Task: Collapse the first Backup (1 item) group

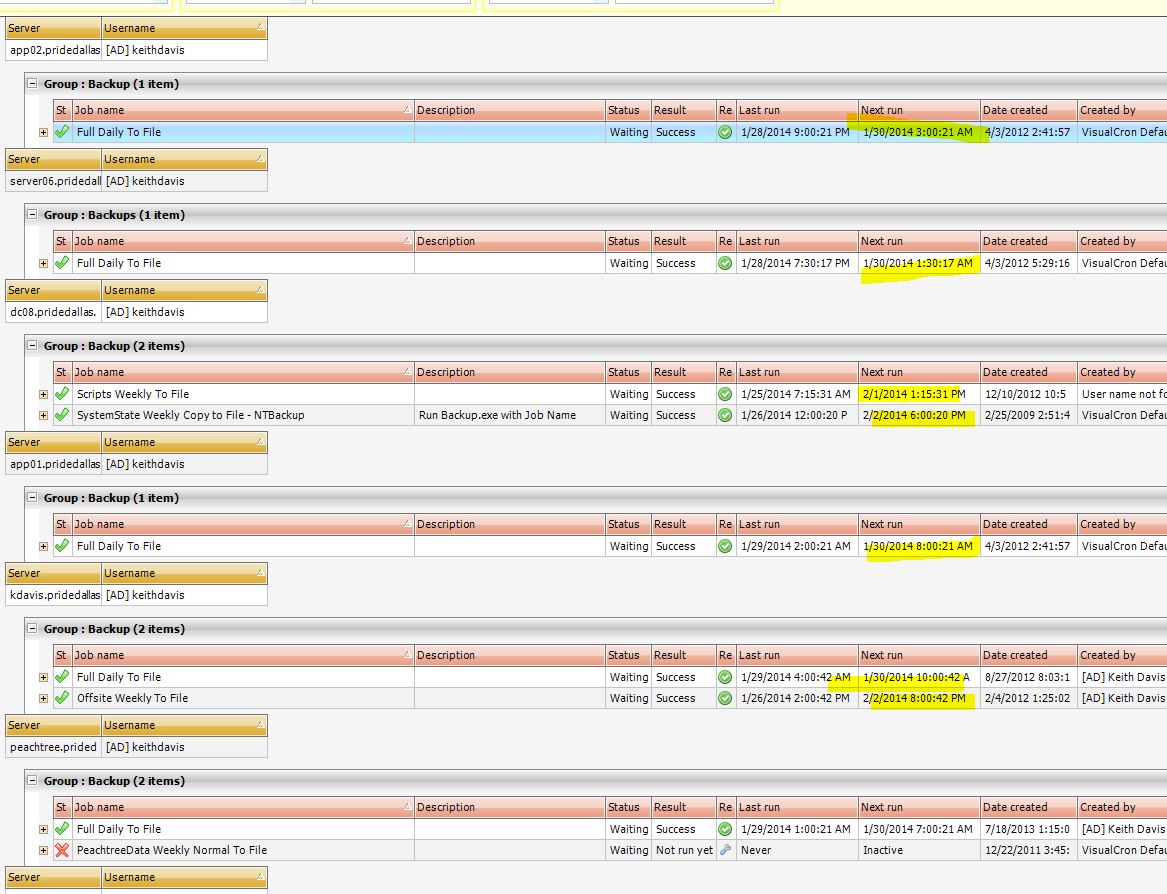Action: 33,84
